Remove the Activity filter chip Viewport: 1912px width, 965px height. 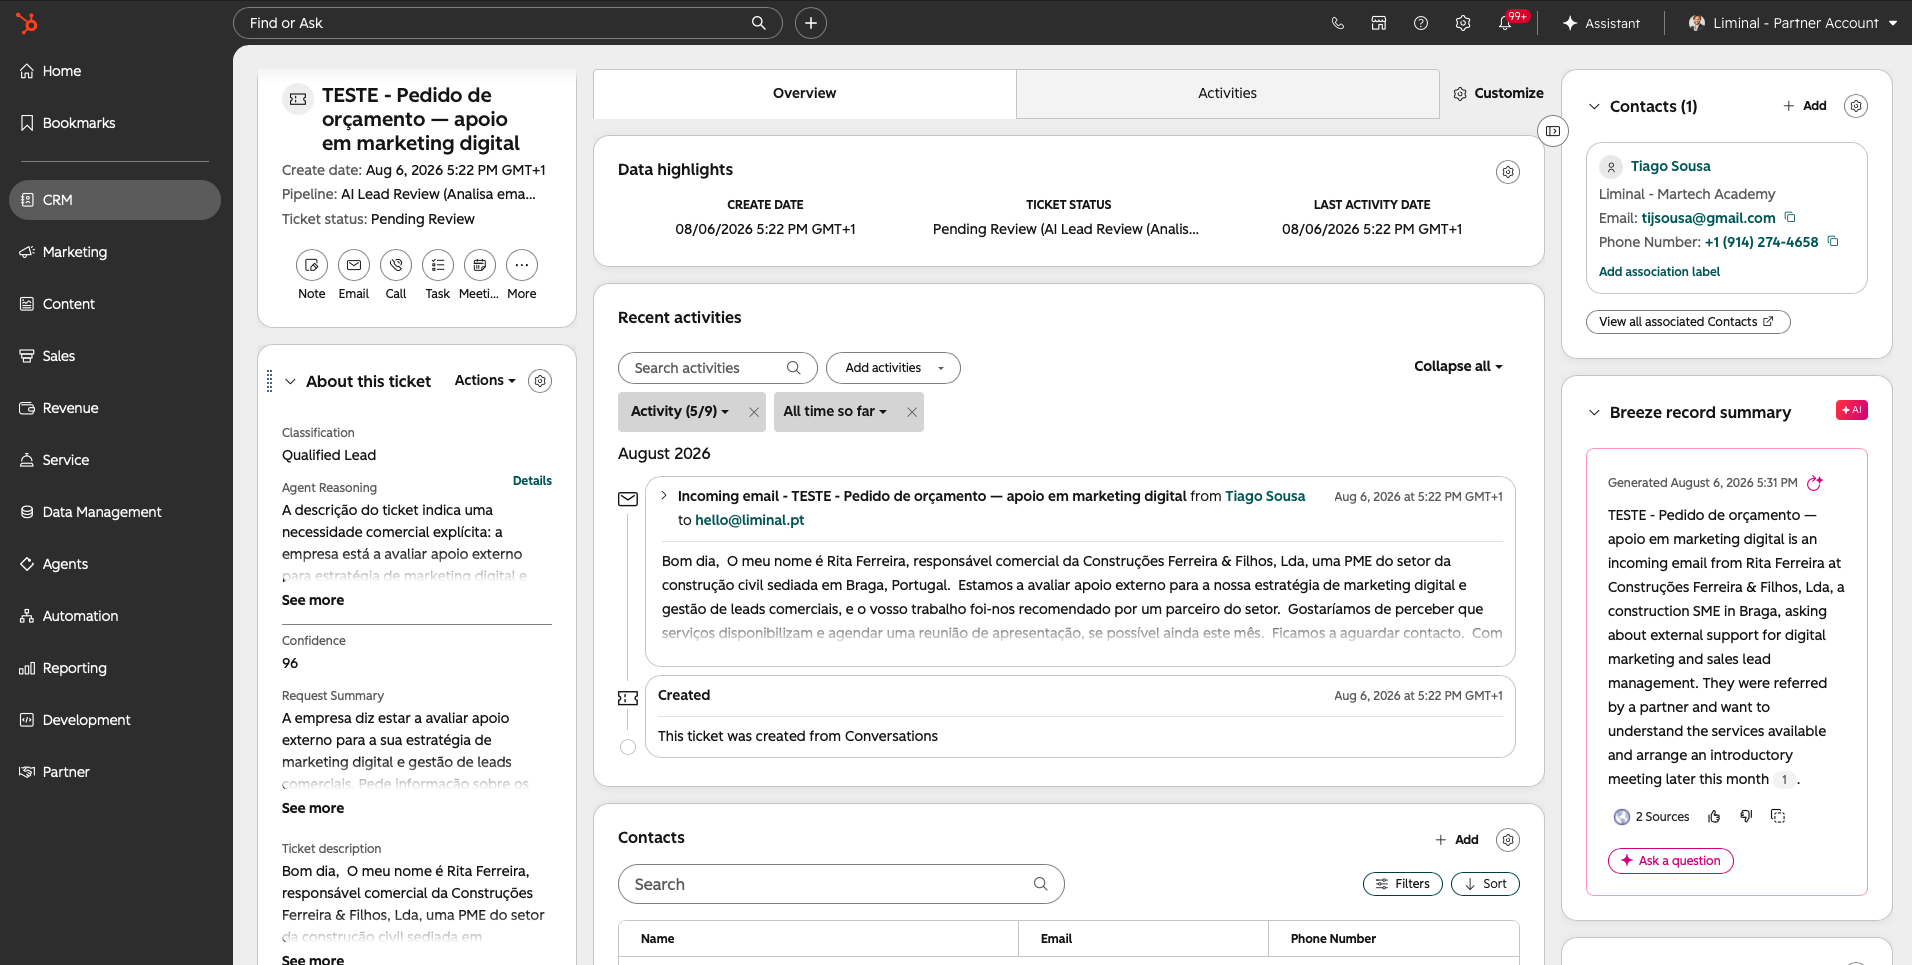[x=754, y=412]
